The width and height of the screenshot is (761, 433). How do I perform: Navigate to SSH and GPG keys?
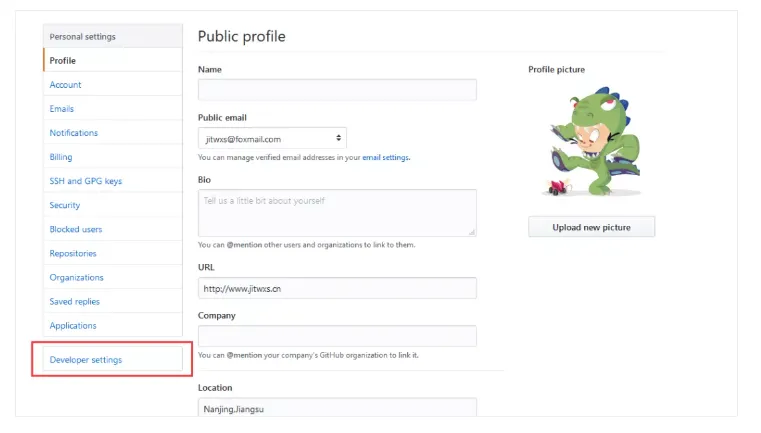(86, 181)
